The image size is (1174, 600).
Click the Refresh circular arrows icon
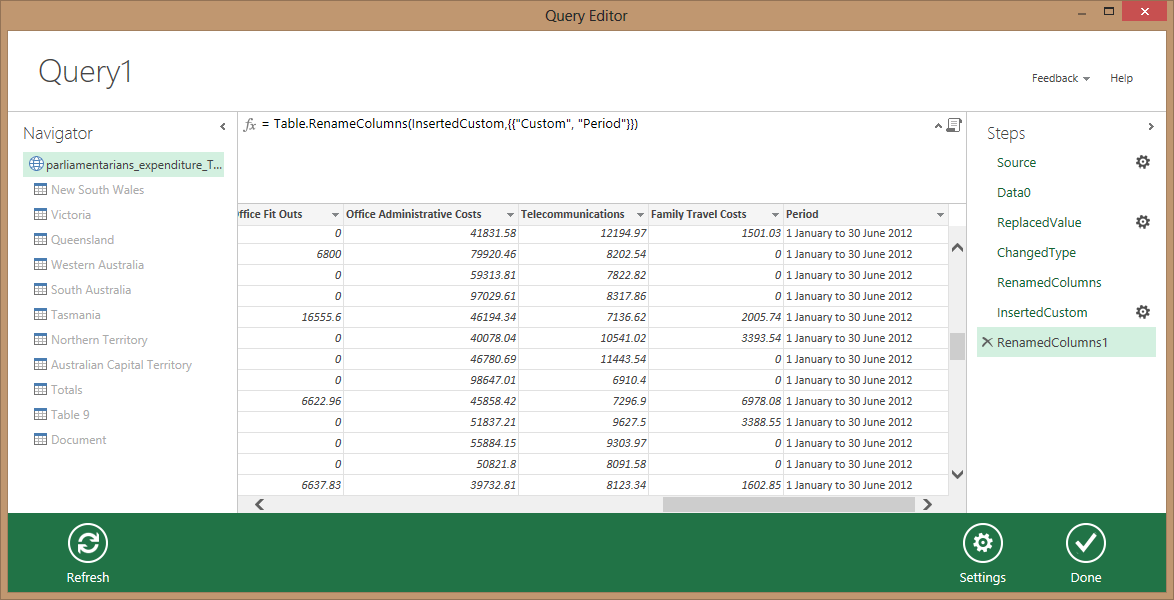point(88,543)
